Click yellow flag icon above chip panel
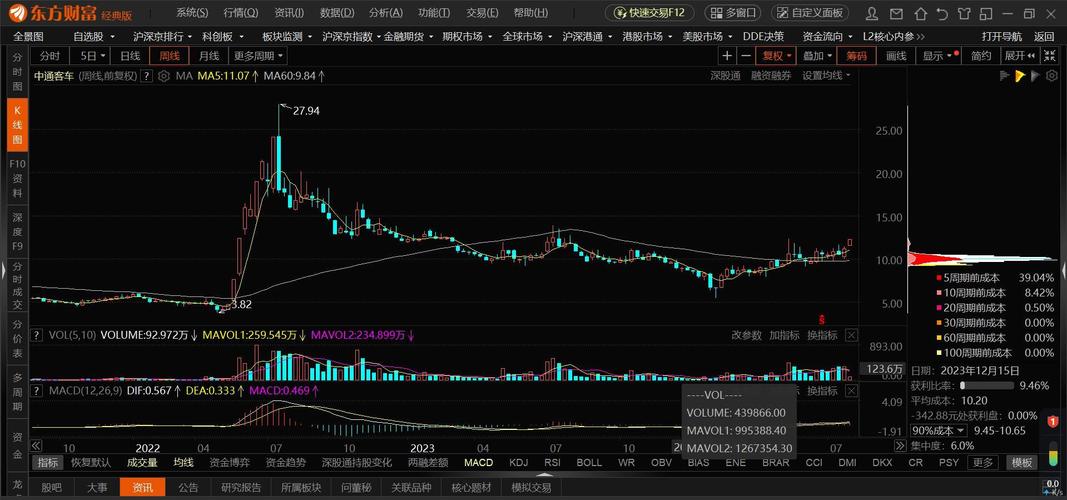1067x500 pixels. tap(1020, 76)
